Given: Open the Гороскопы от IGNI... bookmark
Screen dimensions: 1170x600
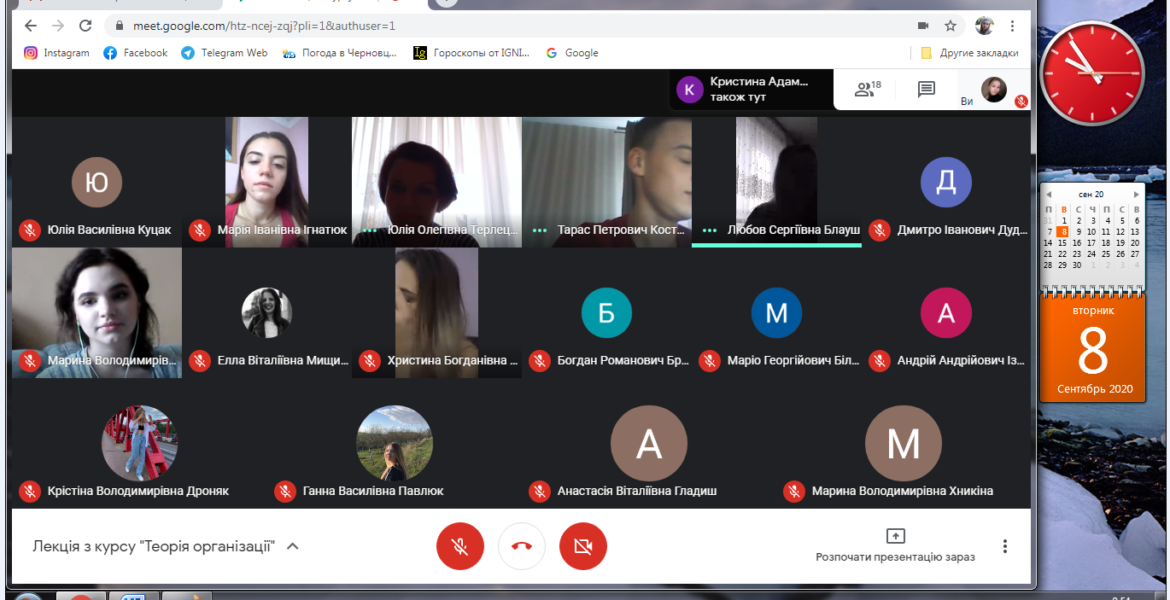Looking at the screenshot, I should click(472, 53).
